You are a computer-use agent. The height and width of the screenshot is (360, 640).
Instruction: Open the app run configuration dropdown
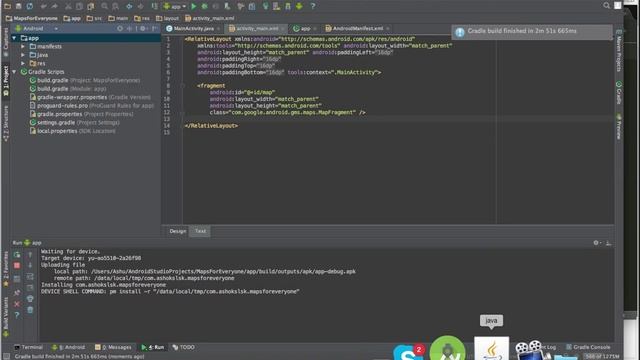[175, 6]
